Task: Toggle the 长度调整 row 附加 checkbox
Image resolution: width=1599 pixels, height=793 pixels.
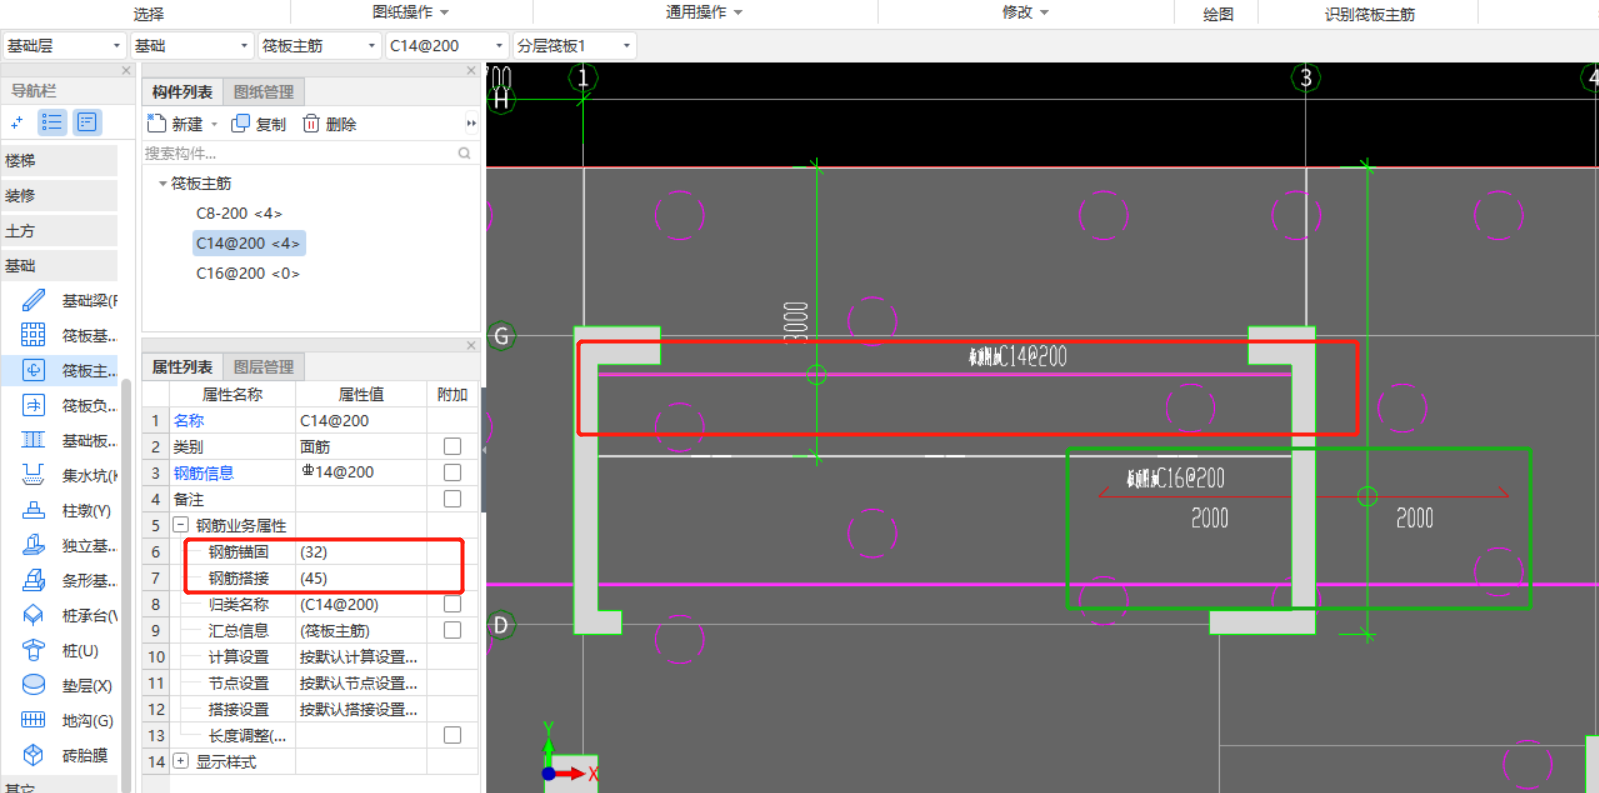Action: pyautogui.click(x=452, y=735)
